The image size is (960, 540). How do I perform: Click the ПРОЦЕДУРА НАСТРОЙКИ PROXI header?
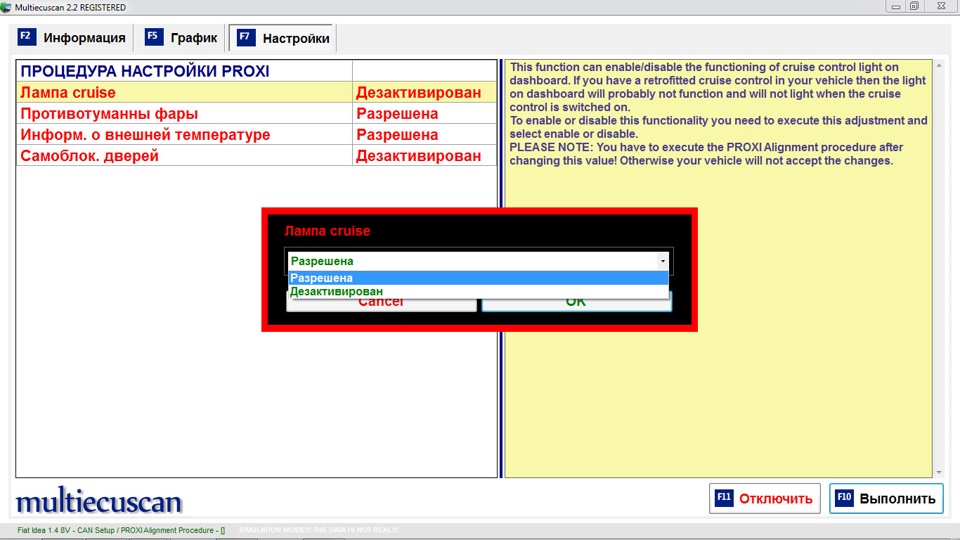[145, 71]
